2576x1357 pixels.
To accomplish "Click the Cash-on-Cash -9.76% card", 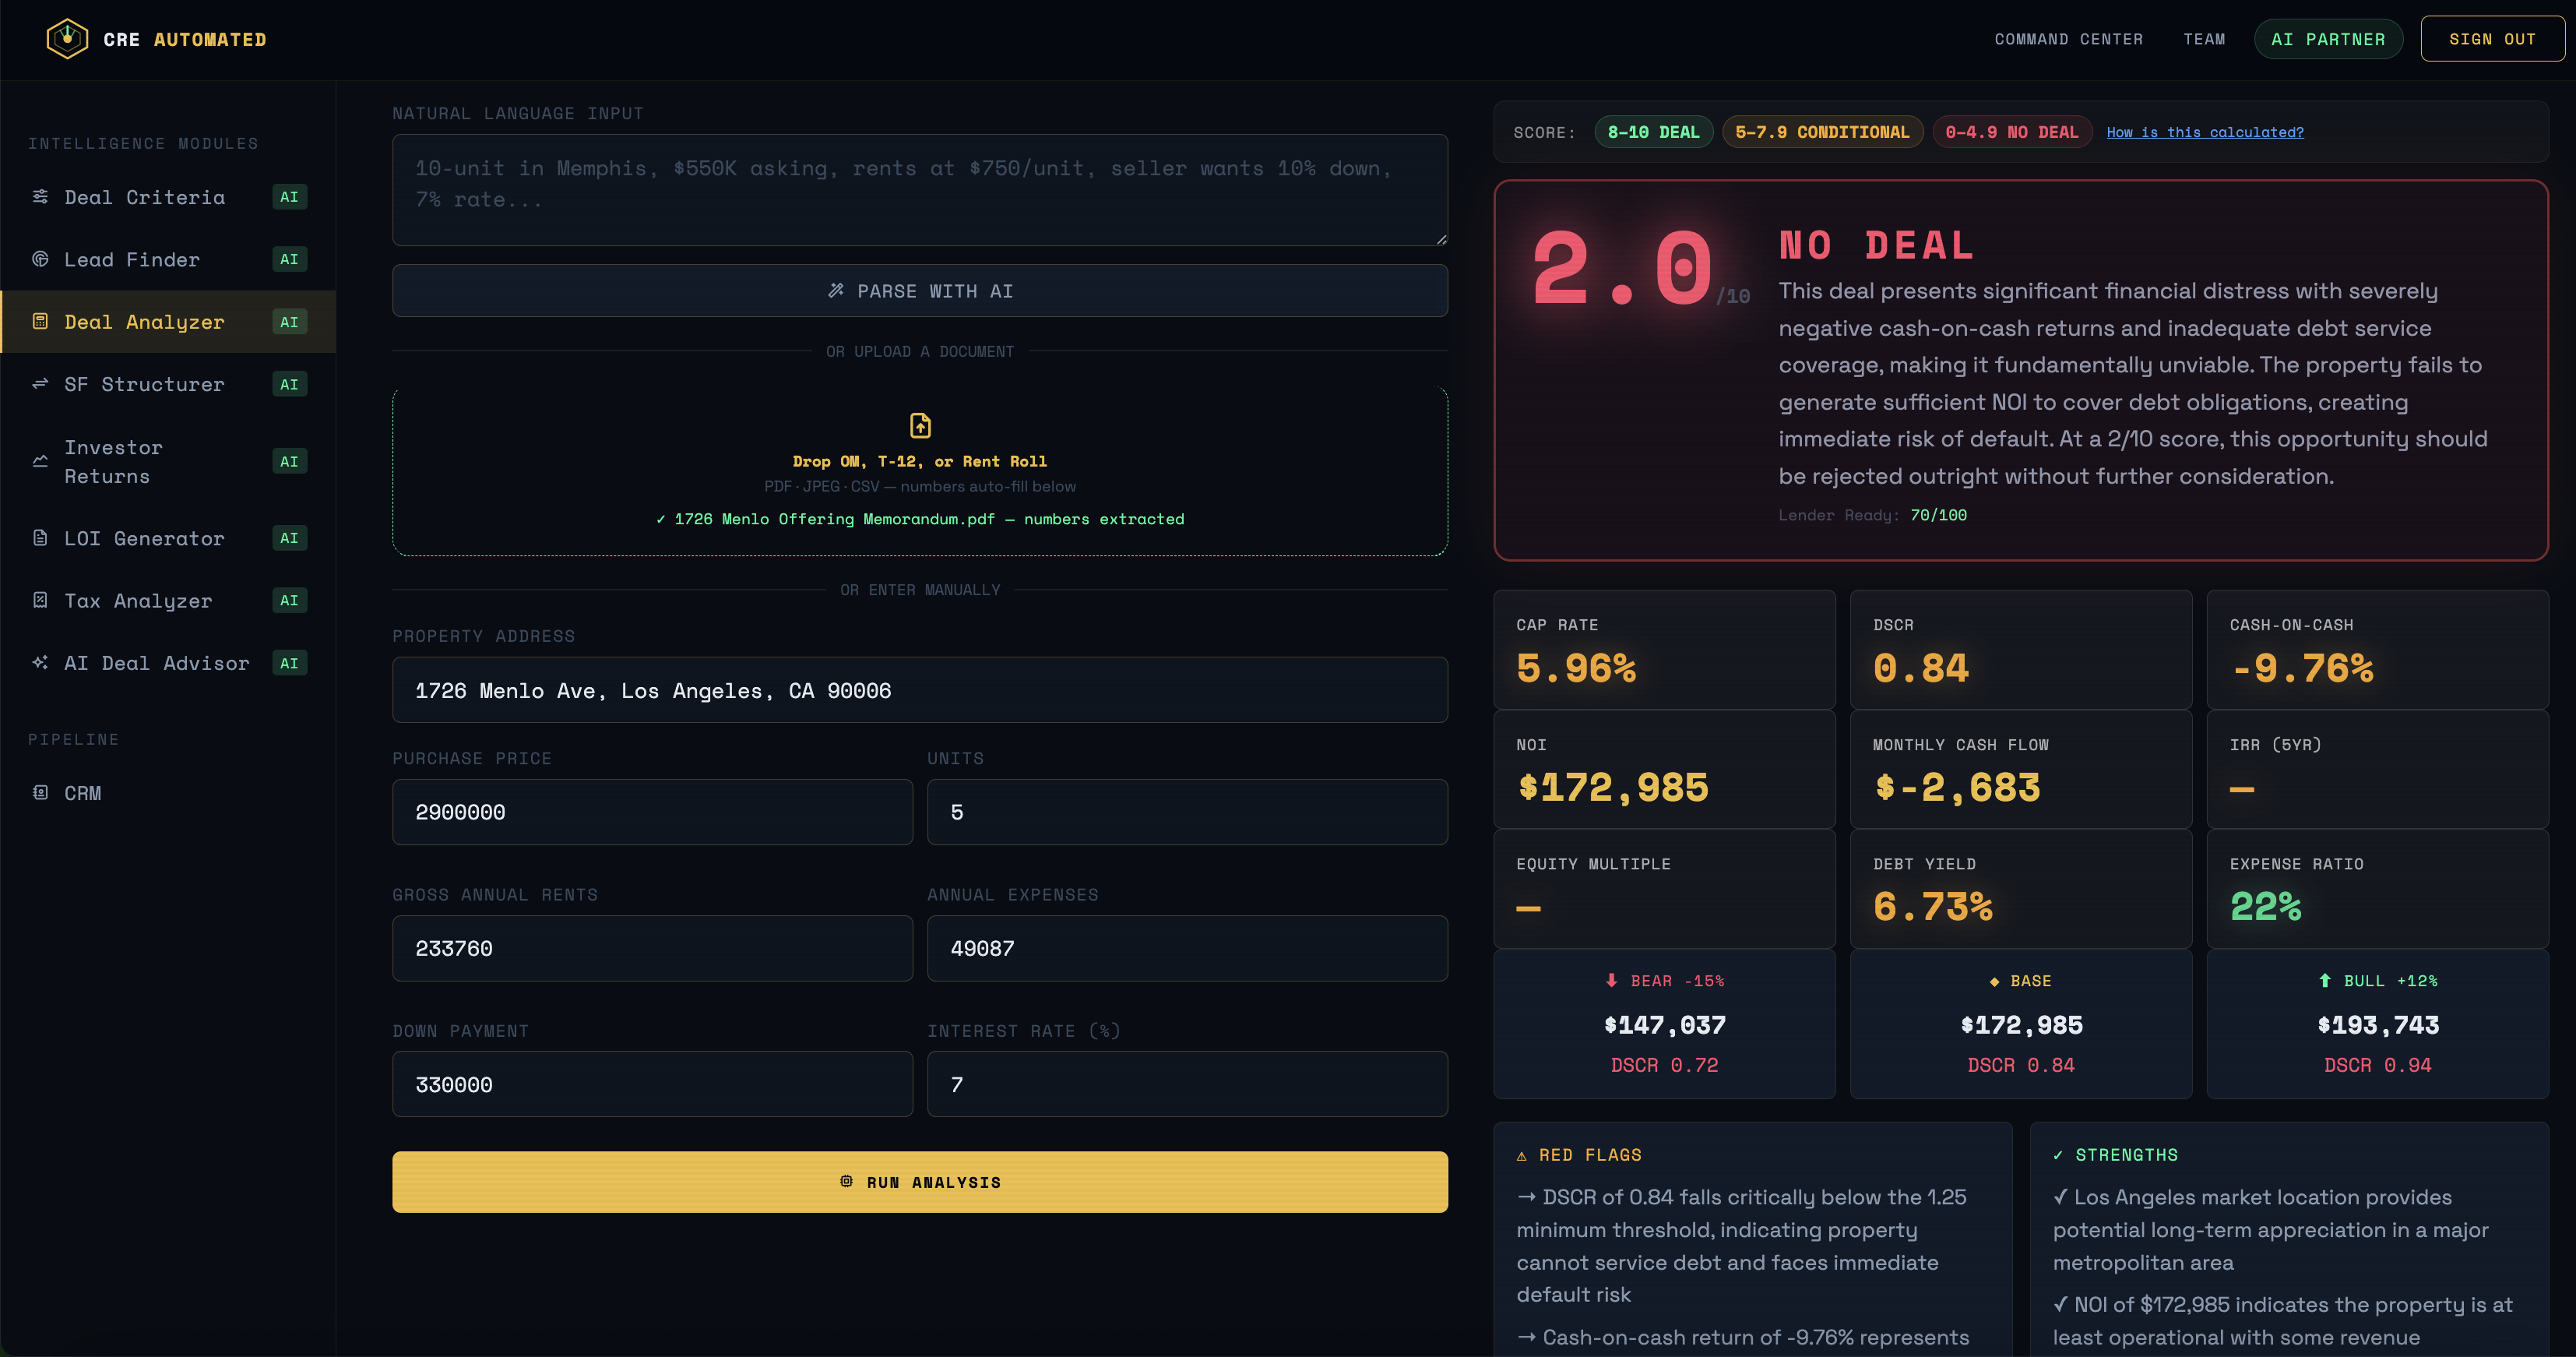I will (x=2377, y=649).
